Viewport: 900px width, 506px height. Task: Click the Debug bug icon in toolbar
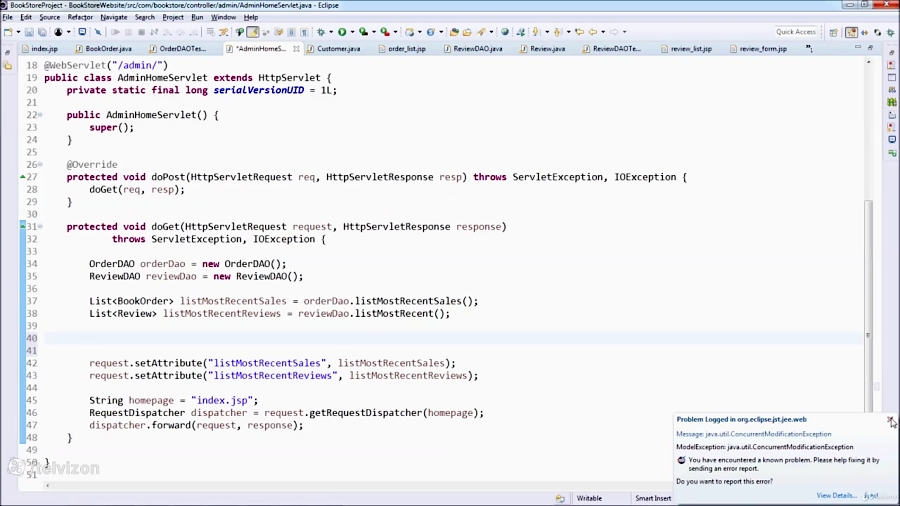point(321,32)
